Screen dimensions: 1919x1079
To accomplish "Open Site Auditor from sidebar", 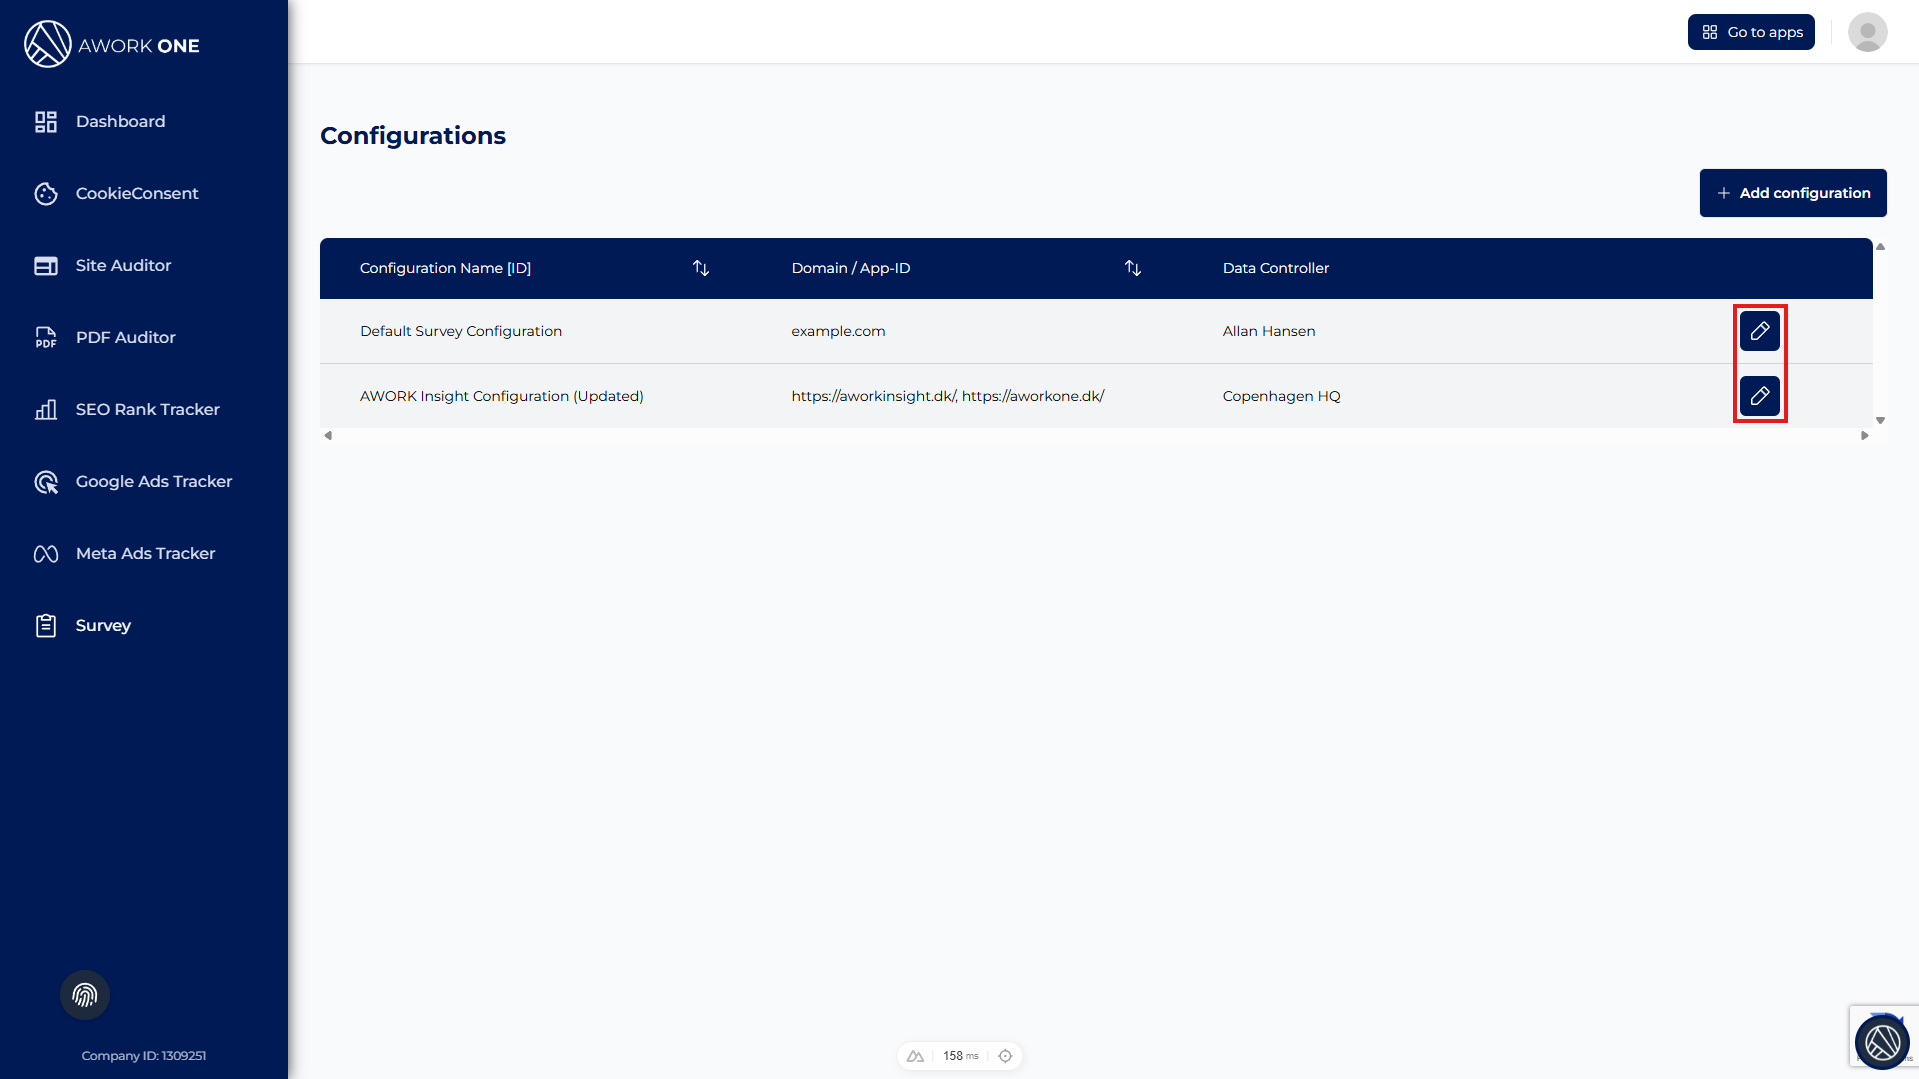I will tap(123, 265).
